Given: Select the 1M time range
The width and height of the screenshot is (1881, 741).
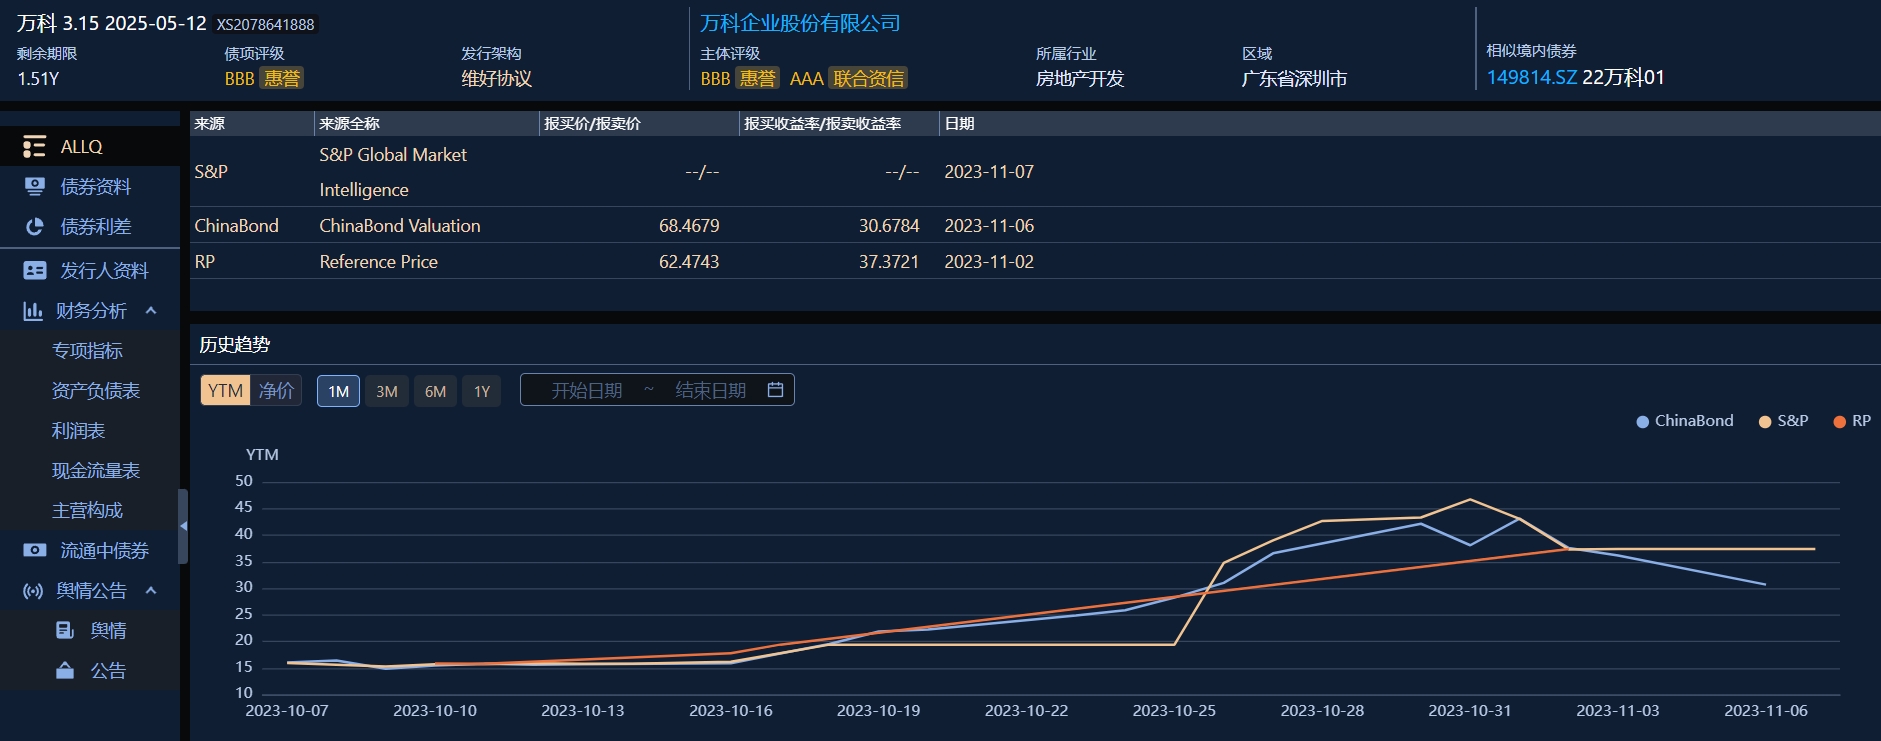Looking at the screenshot, I should pyautogui.click(x=338, y=391).
